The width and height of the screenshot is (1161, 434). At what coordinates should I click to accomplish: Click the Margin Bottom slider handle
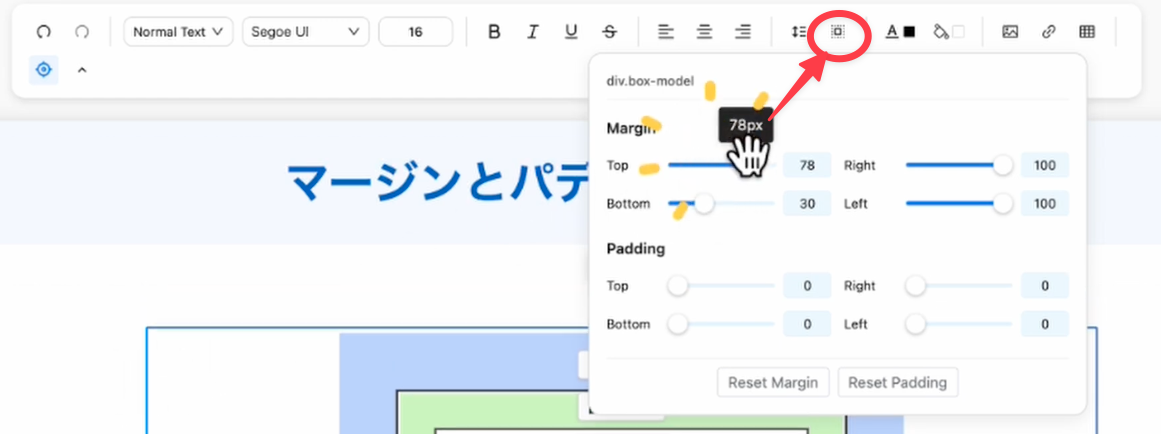click(705, 204)
